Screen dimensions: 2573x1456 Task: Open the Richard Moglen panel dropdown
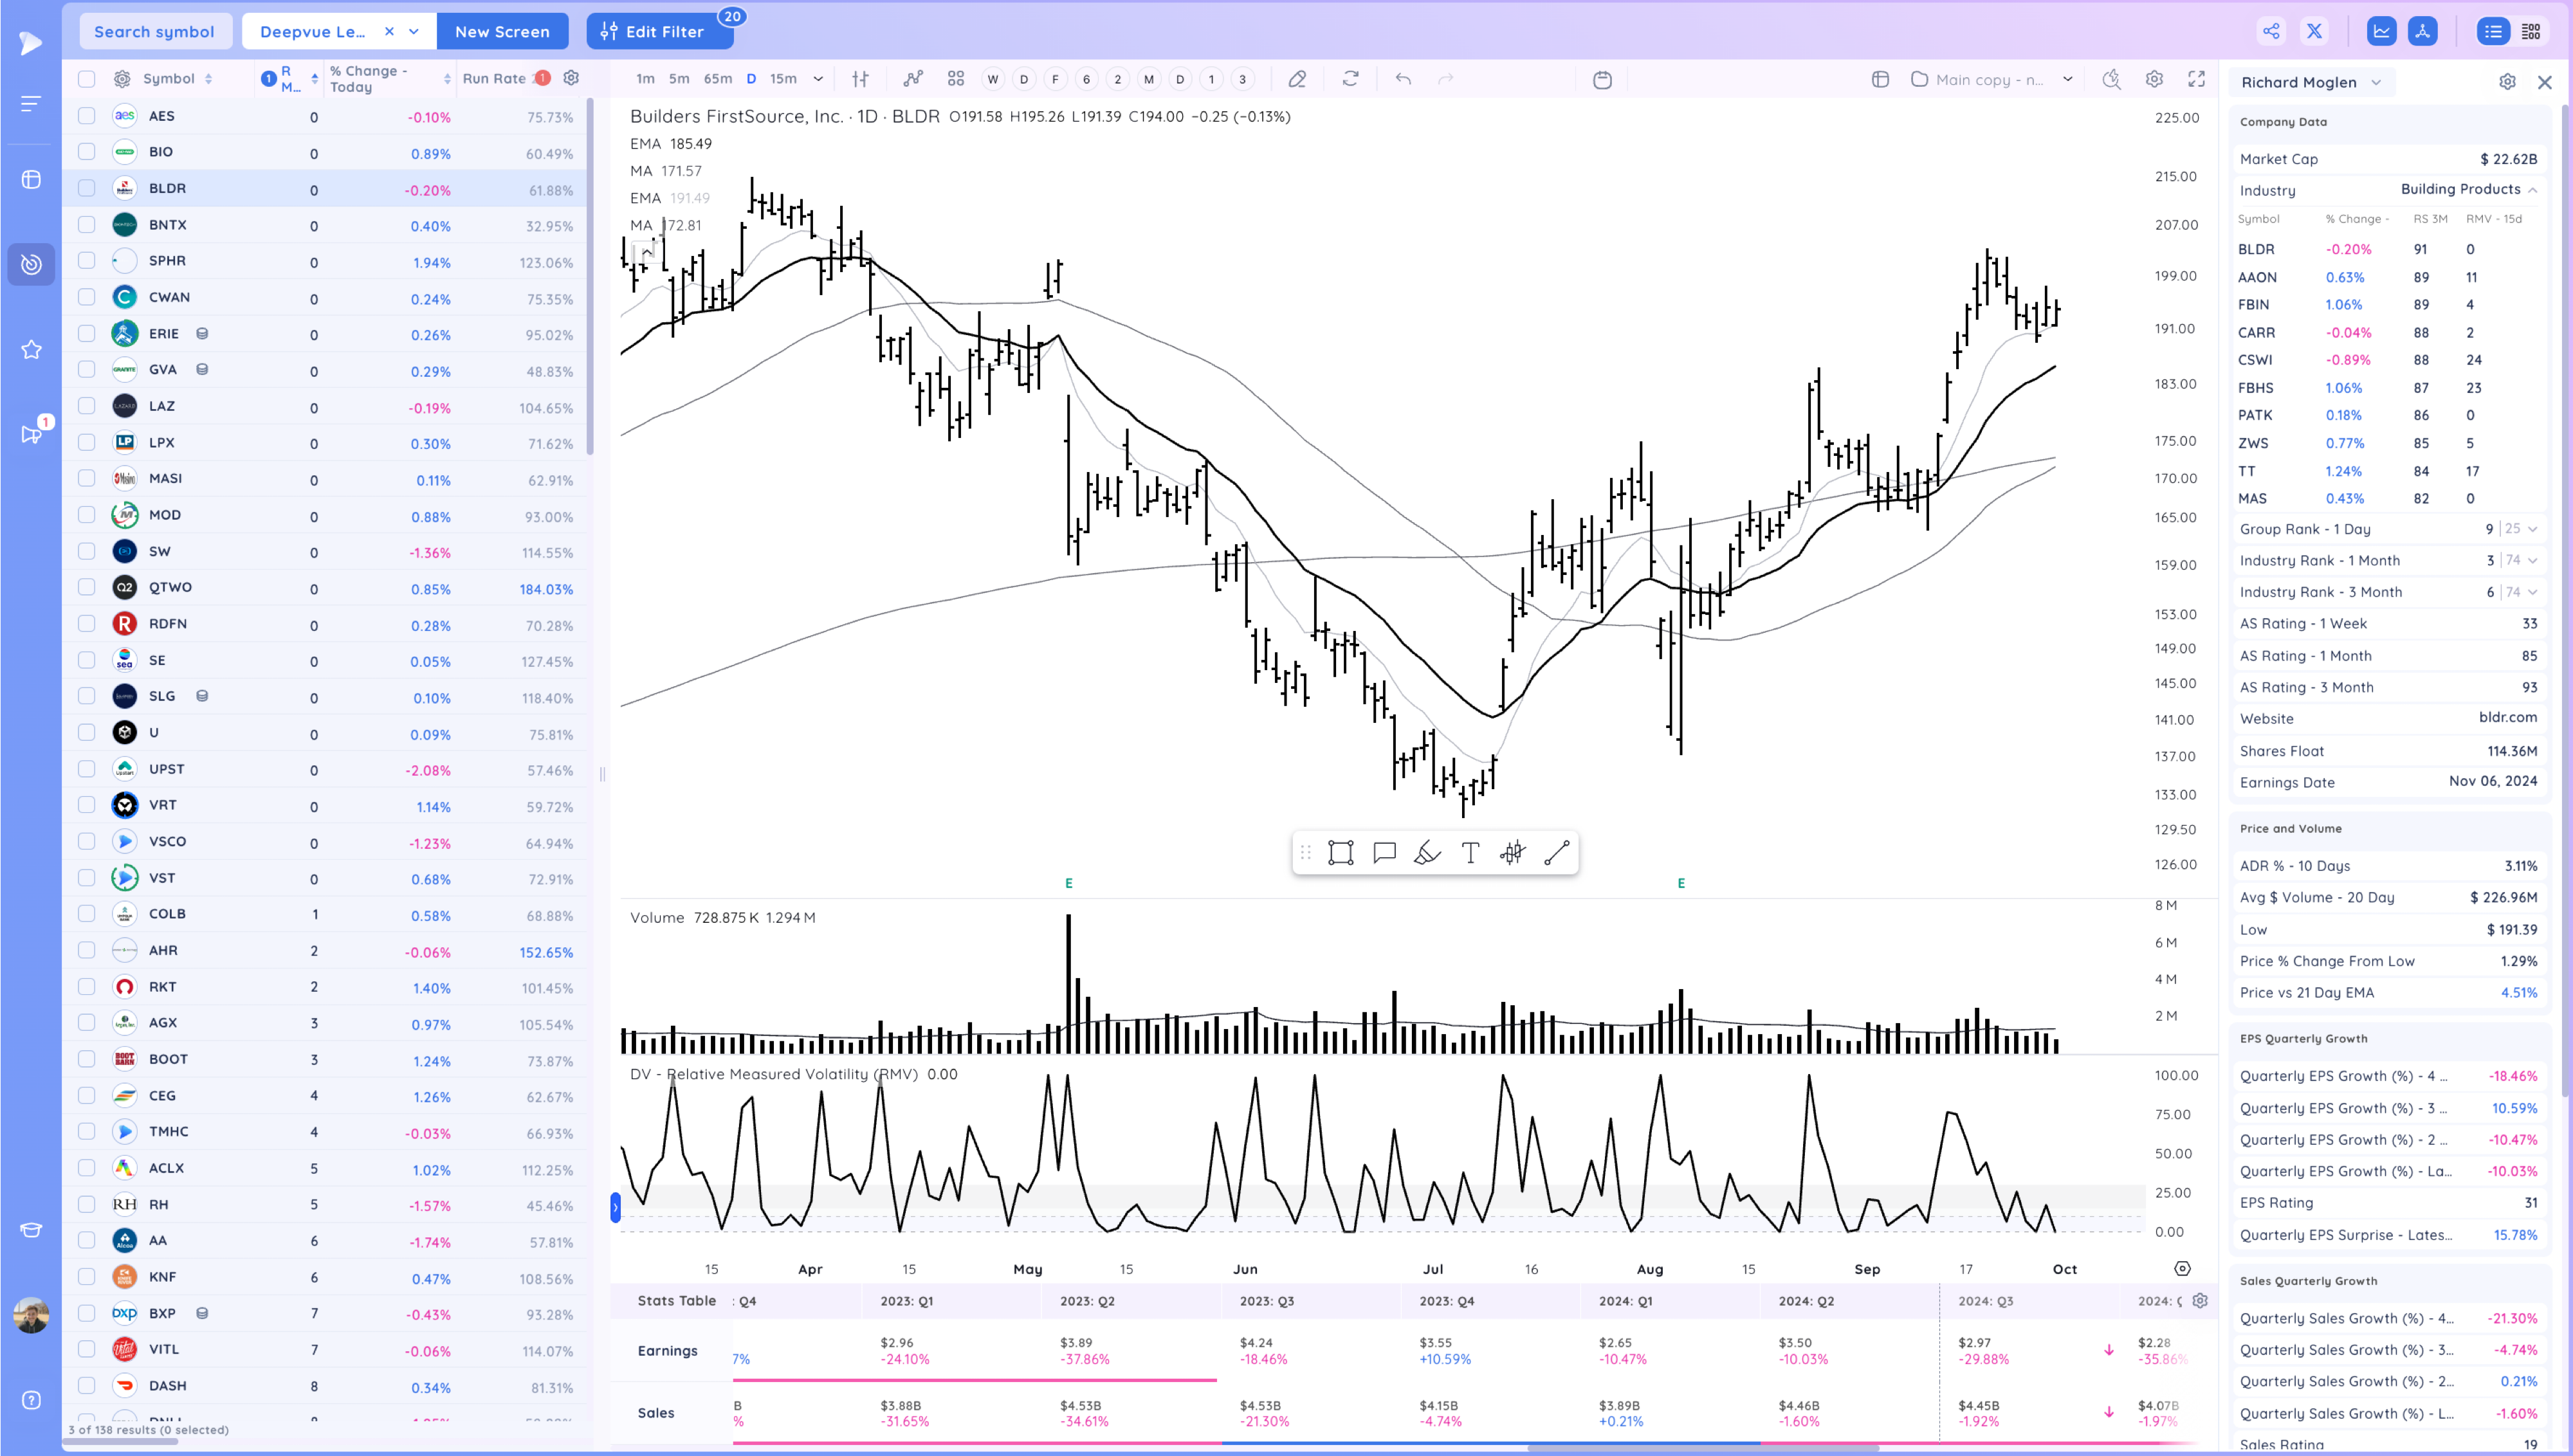pos(2376,82)
